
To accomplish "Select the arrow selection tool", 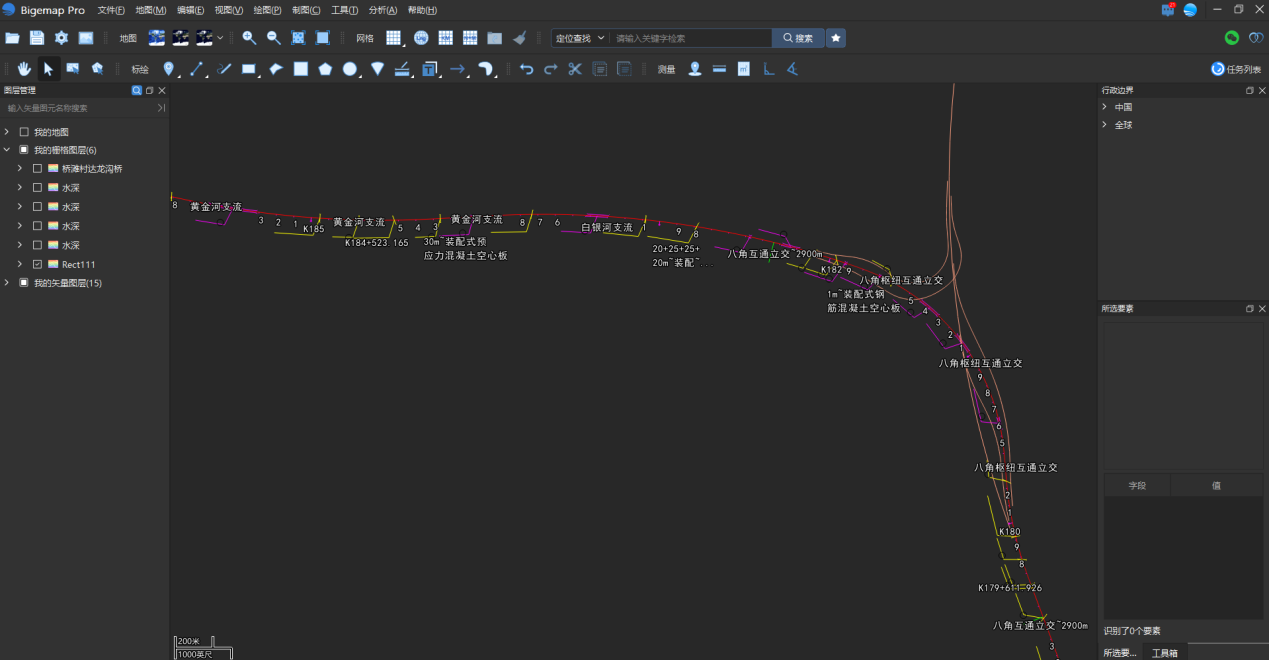I will (46, 68).
